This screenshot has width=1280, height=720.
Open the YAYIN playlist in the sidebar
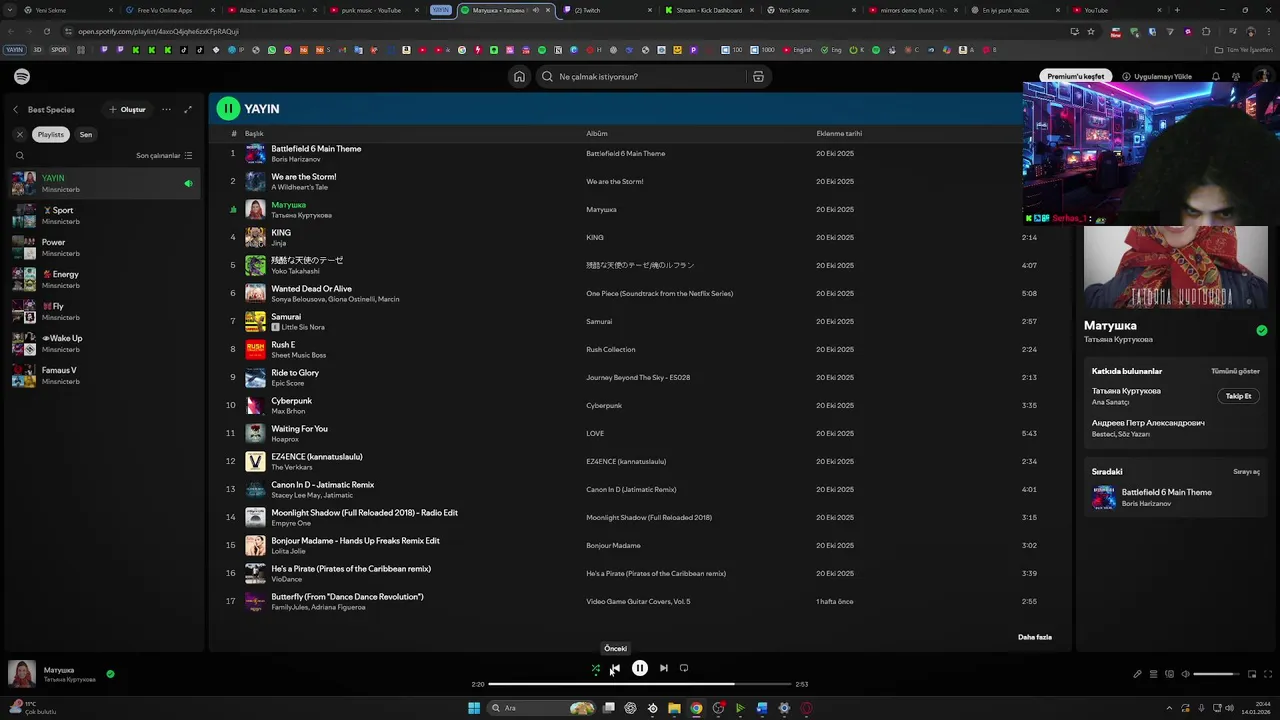pyautogui.click(x=102, y=183)
